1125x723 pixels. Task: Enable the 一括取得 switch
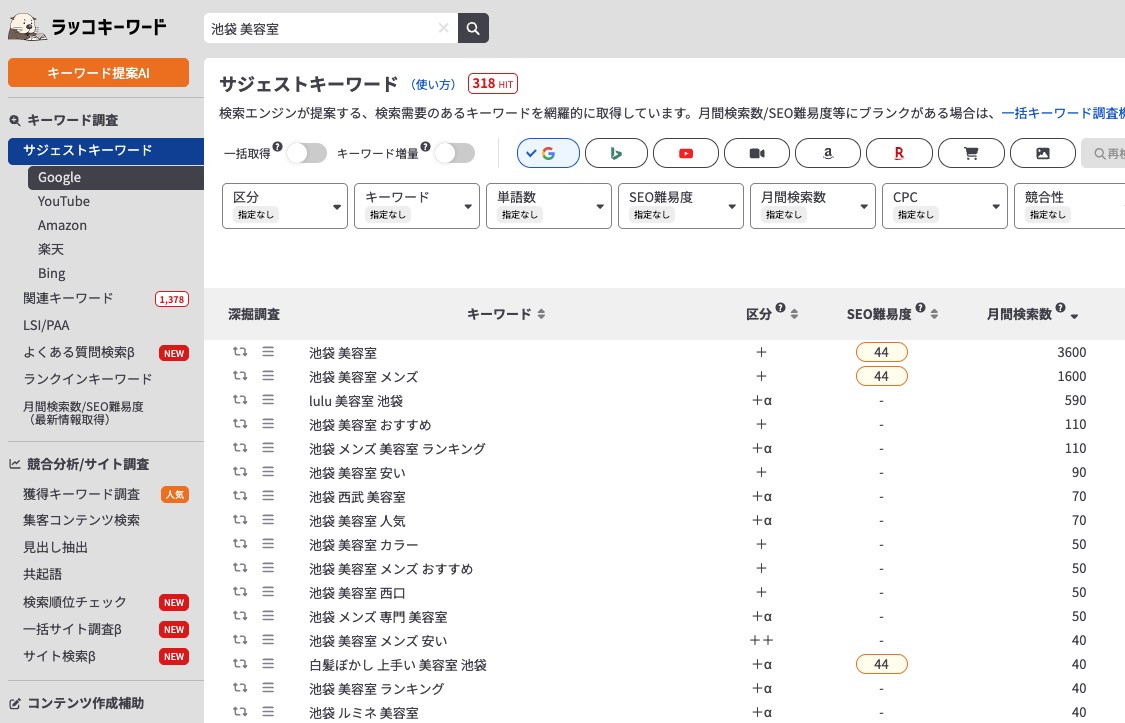pyautogui.click(x=307, y=152)
